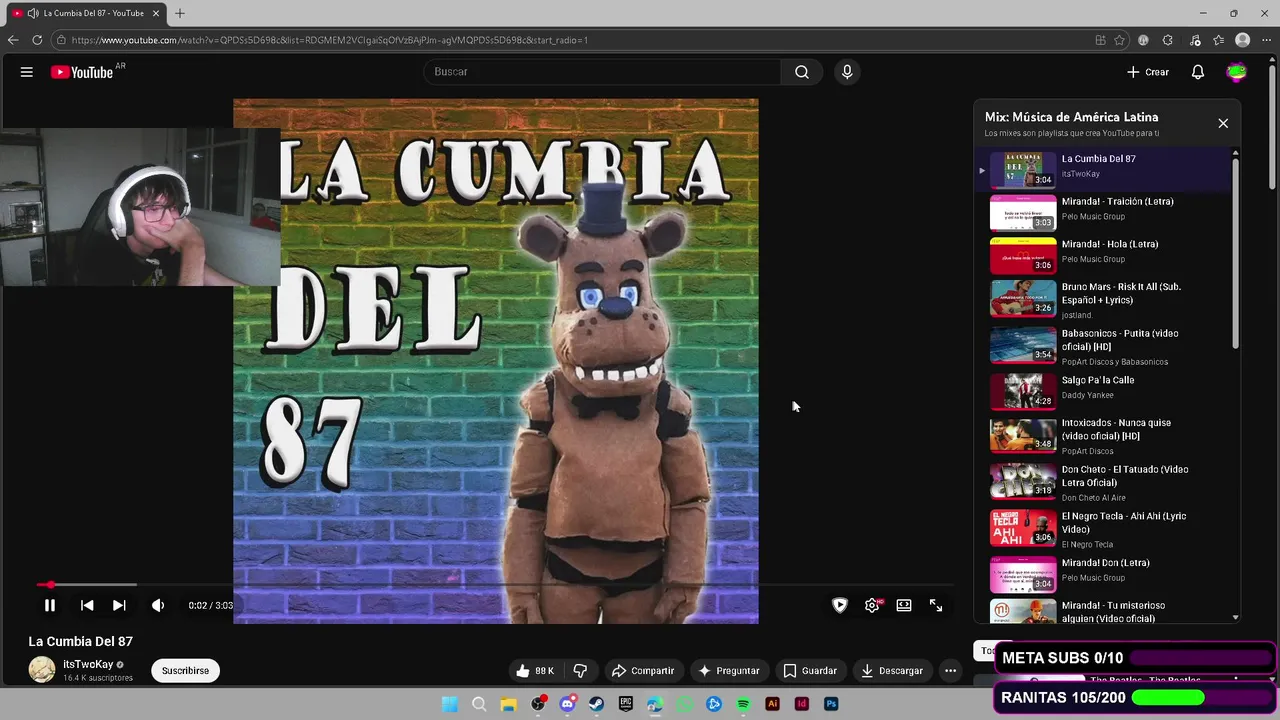
Task: Start voice search with the microphone
Action: [x=847, y=72]
